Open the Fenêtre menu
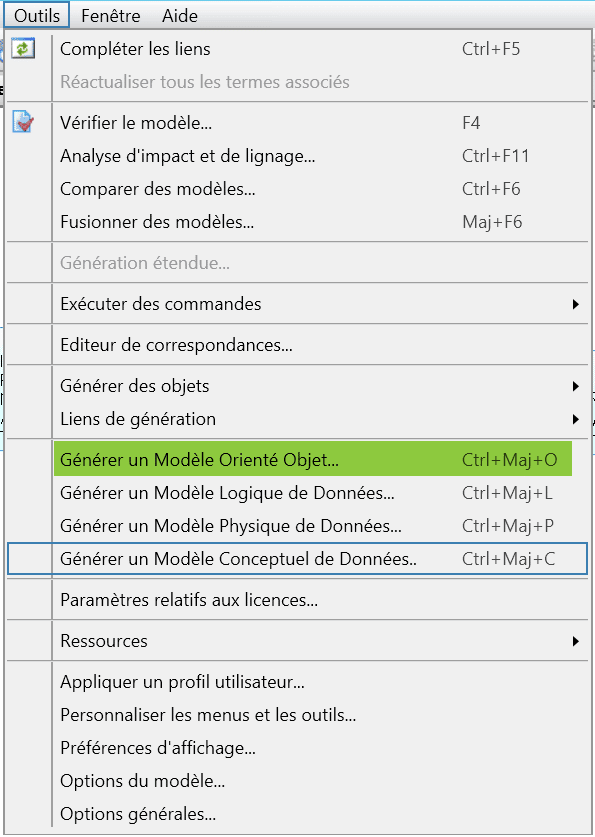This screenshot has width=595, height=837. pos(110,15)
